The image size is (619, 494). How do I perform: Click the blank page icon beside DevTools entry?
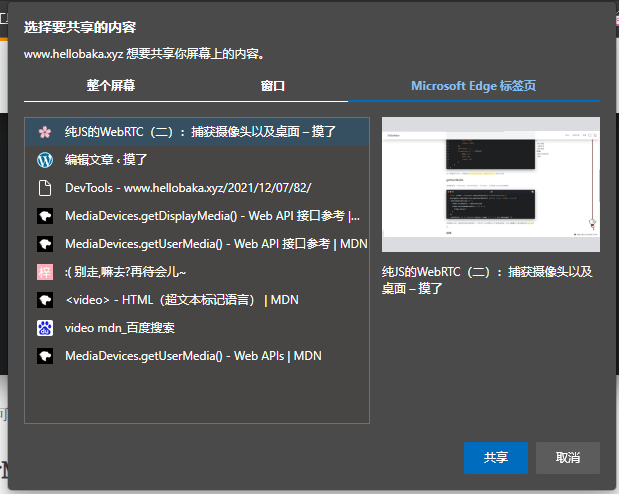click(x=45, y=188)
